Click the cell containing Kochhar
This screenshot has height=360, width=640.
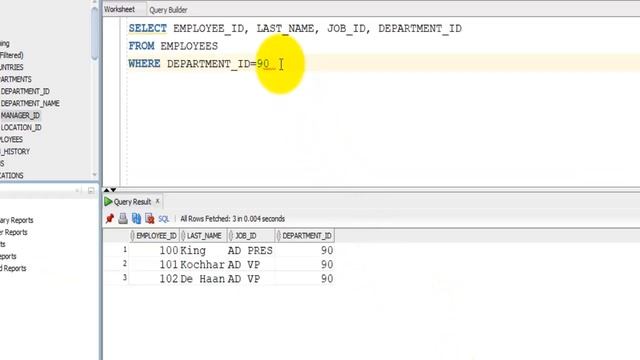pyautogui.click(x=203, y=265)
